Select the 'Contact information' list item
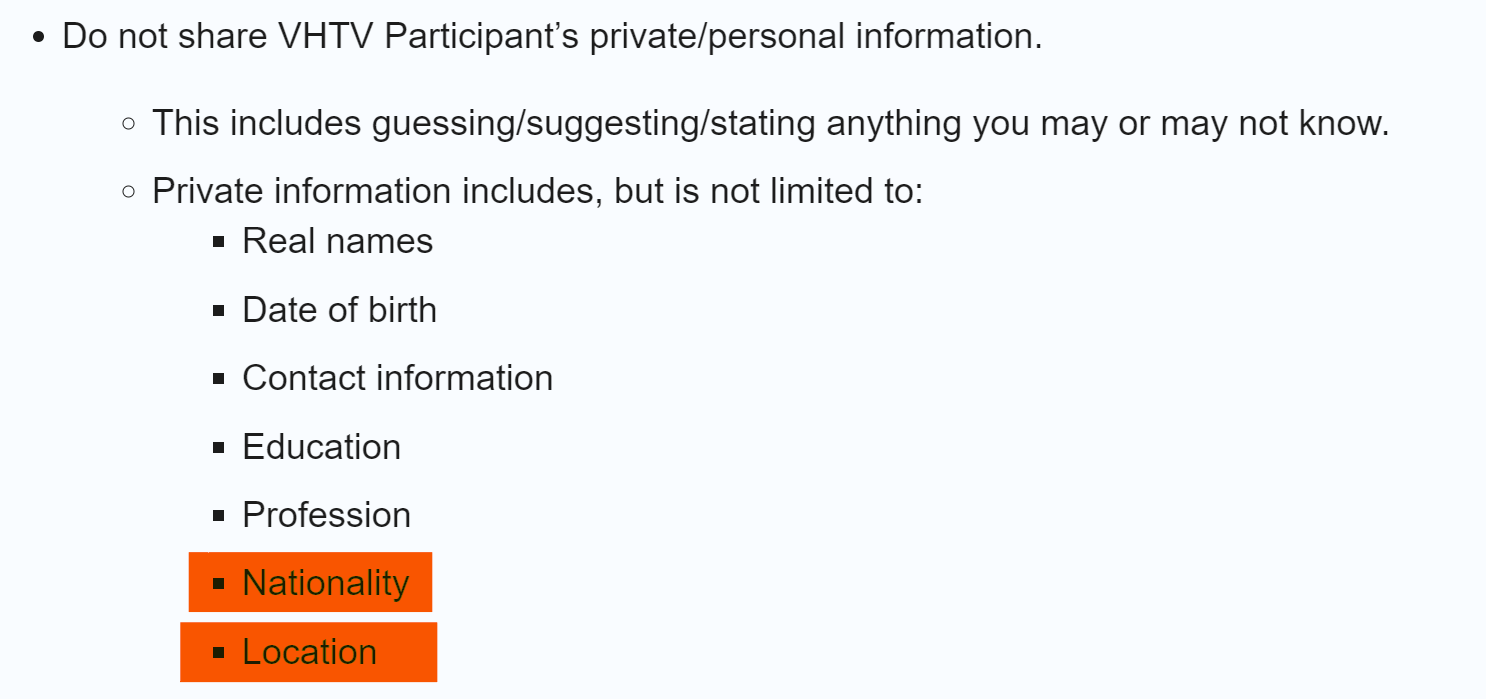 [397, 378]
